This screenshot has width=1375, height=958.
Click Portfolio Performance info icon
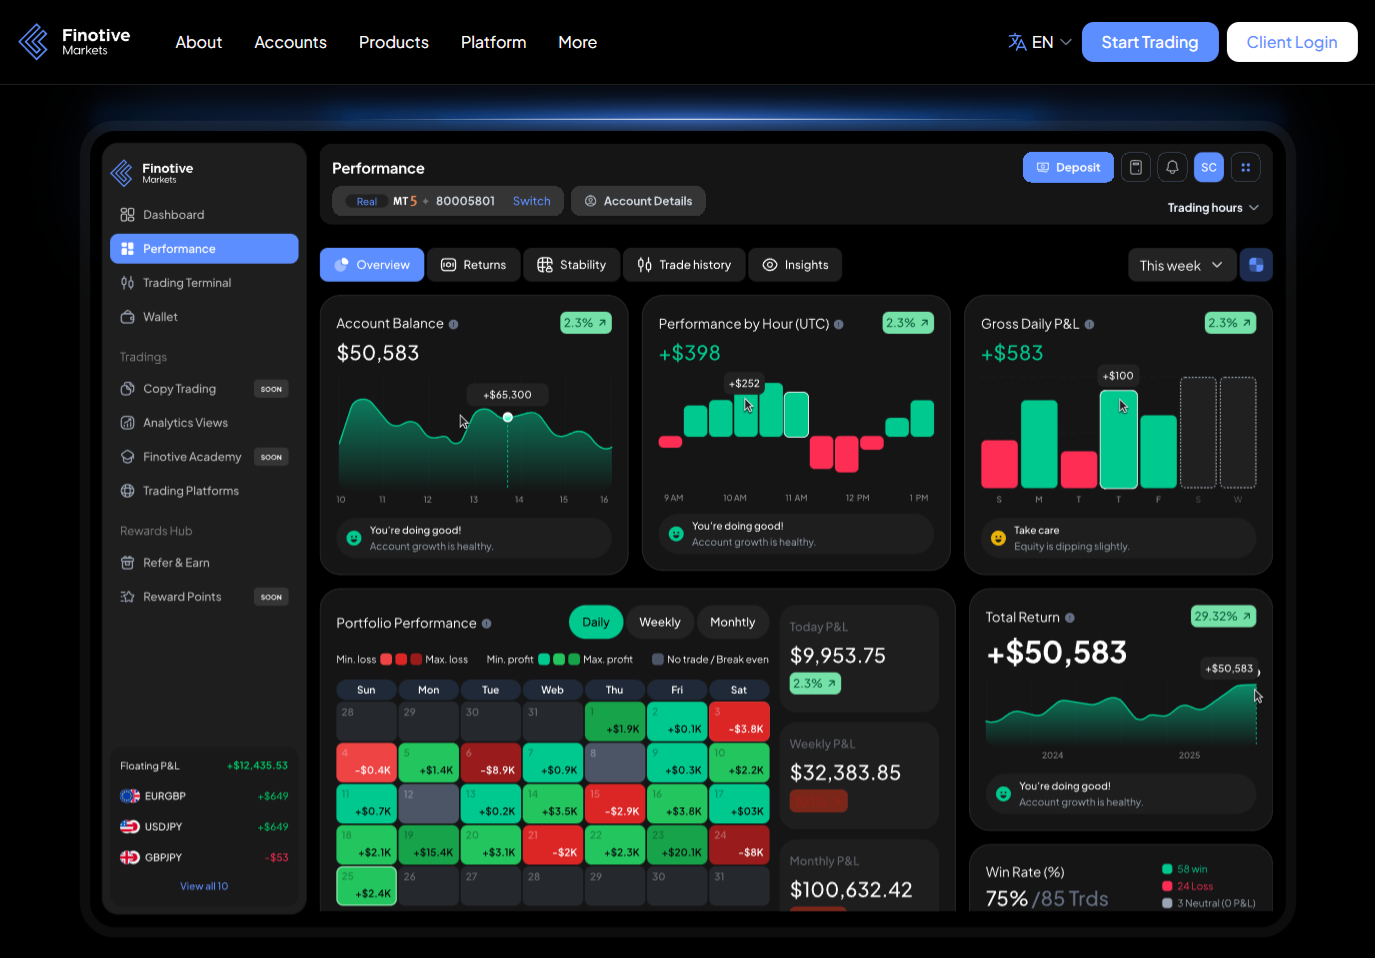[x=487, y=623]
